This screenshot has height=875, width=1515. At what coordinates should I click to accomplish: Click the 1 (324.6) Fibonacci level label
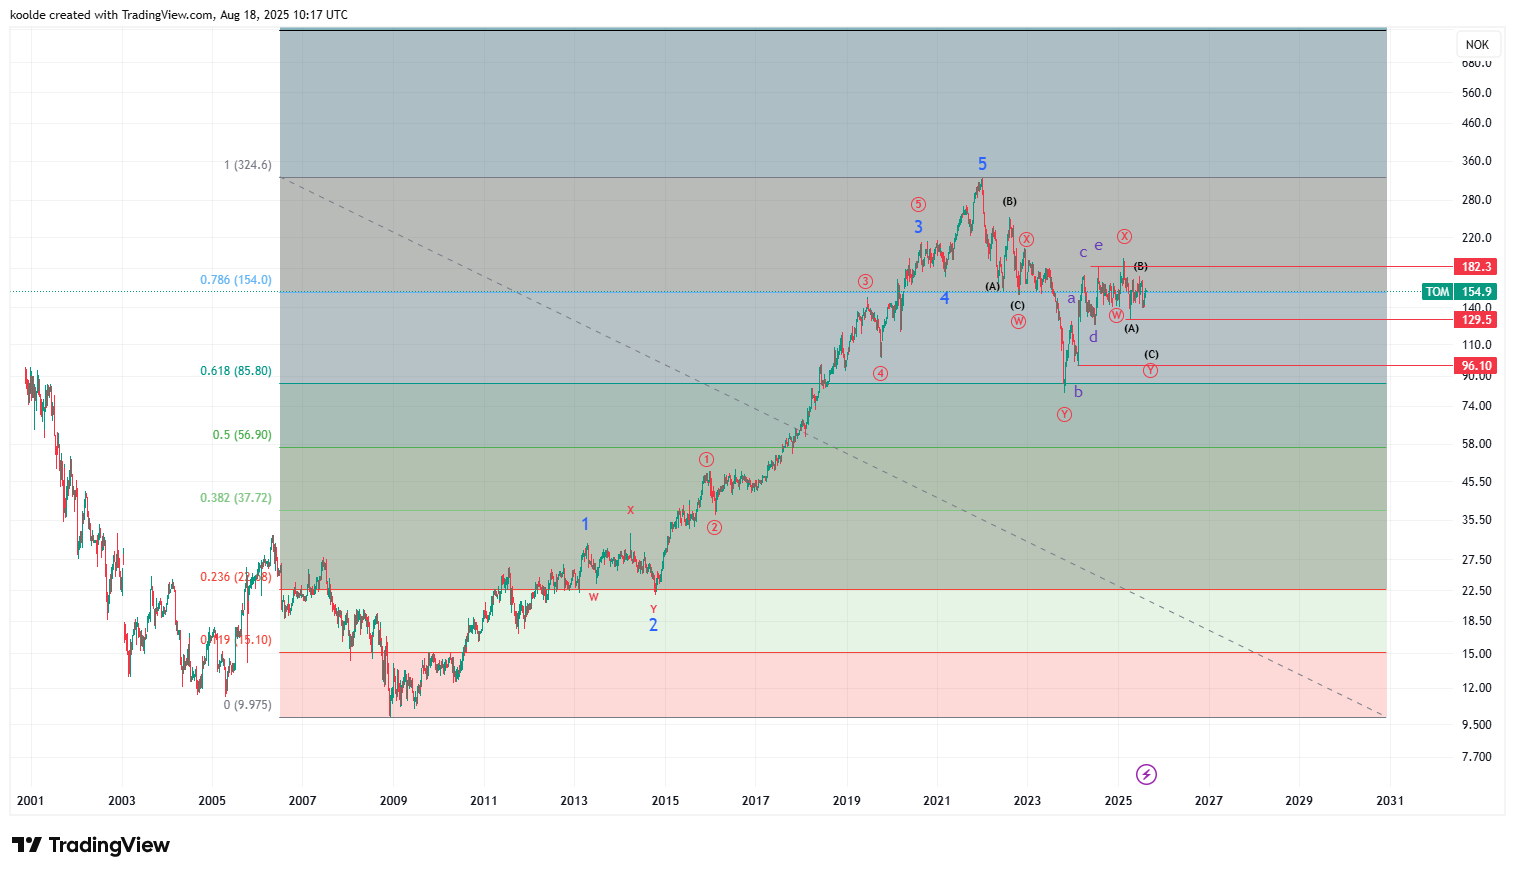247,165
